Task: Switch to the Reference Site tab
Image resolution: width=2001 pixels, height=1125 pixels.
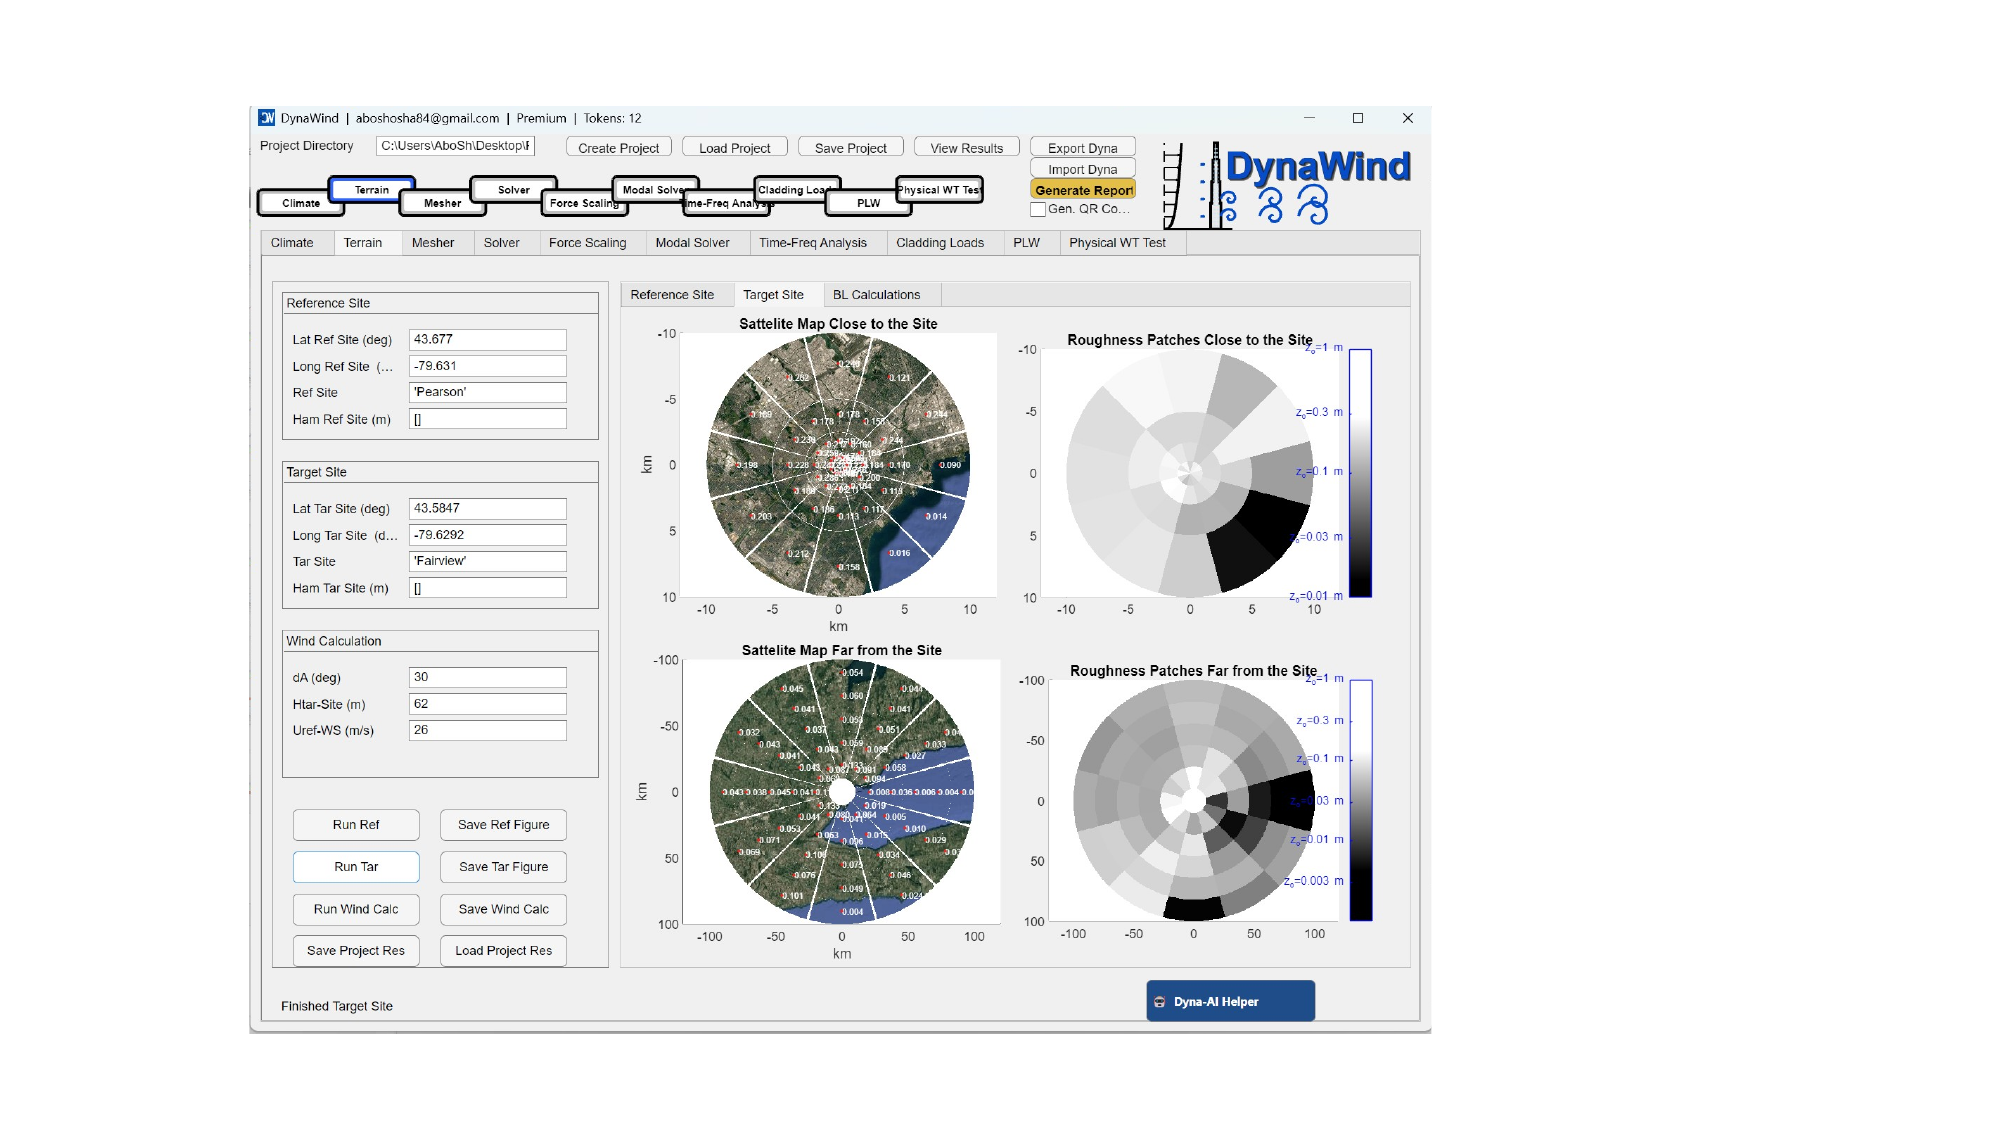Action: point(672,295)
